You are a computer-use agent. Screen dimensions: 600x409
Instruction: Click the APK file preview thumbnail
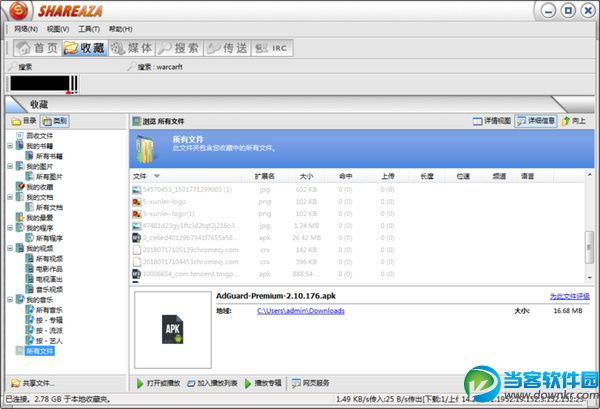[173, 329]
